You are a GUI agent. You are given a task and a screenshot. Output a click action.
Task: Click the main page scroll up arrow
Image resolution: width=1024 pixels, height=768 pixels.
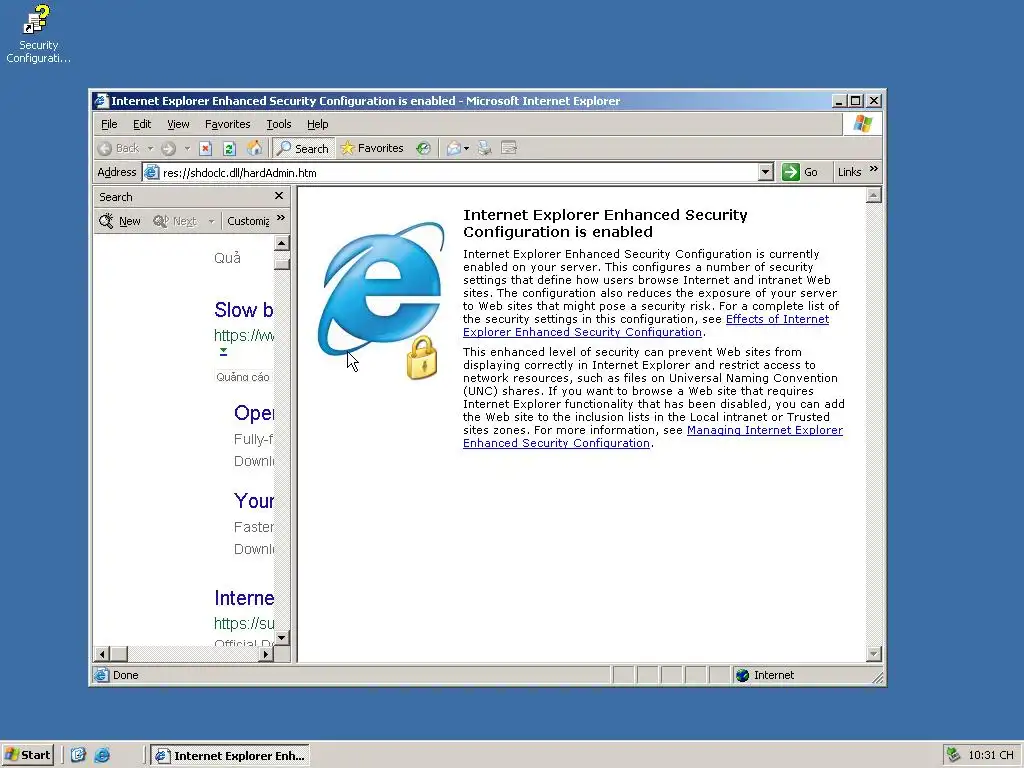pos(874,195)
